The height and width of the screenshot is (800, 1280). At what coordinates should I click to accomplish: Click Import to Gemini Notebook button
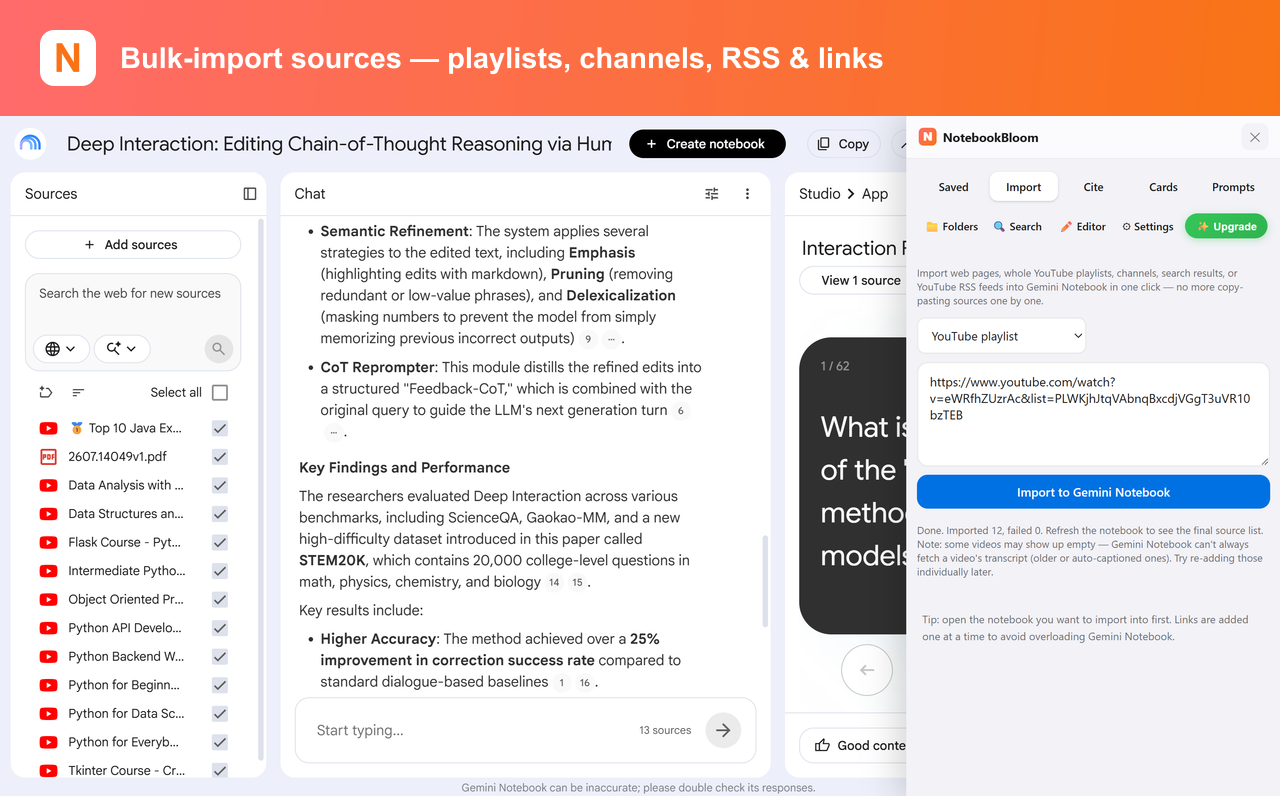point(1093,492)
